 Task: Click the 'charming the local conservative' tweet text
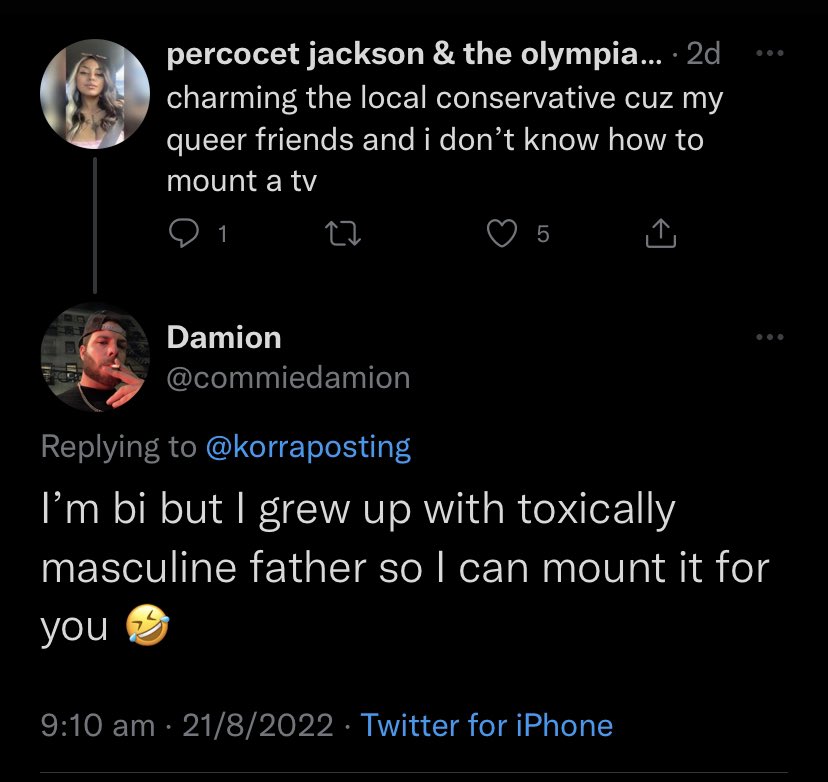445,139
